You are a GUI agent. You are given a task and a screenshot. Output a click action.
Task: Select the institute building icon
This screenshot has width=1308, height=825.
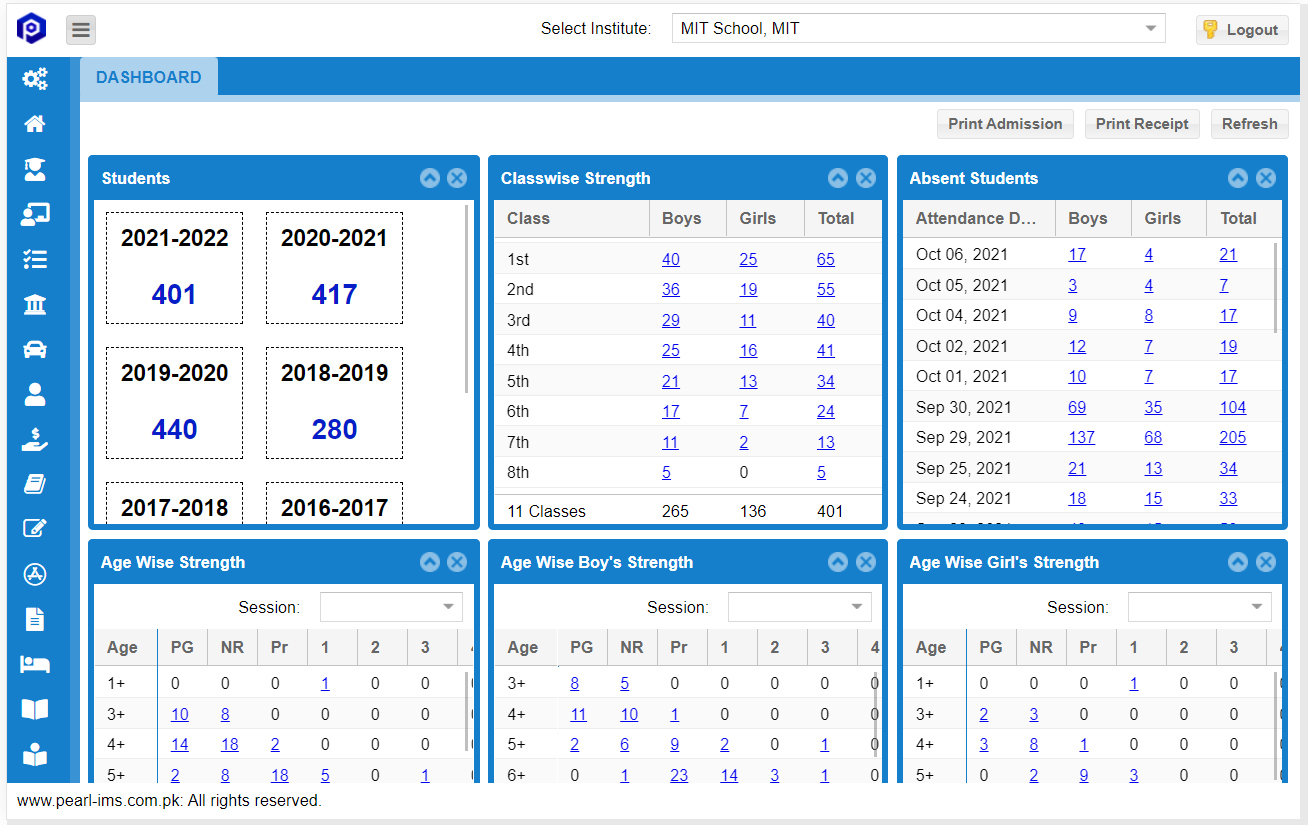tap(34, 304)
